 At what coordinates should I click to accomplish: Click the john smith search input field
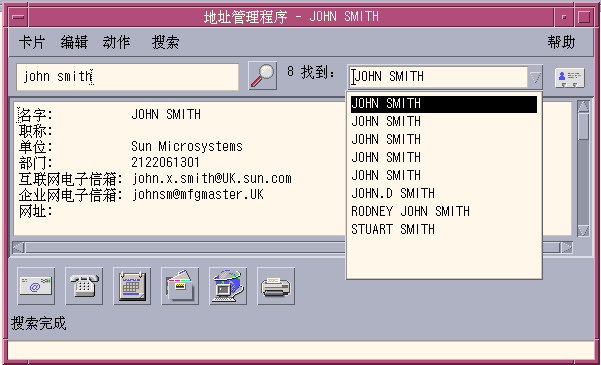127,77
